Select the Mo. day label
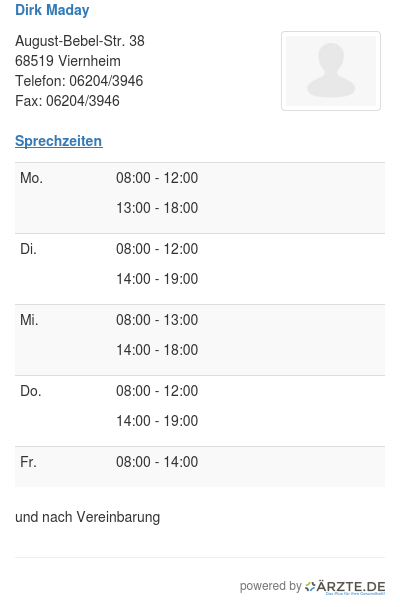The image size is (400, 607). (x=31, y=178)
